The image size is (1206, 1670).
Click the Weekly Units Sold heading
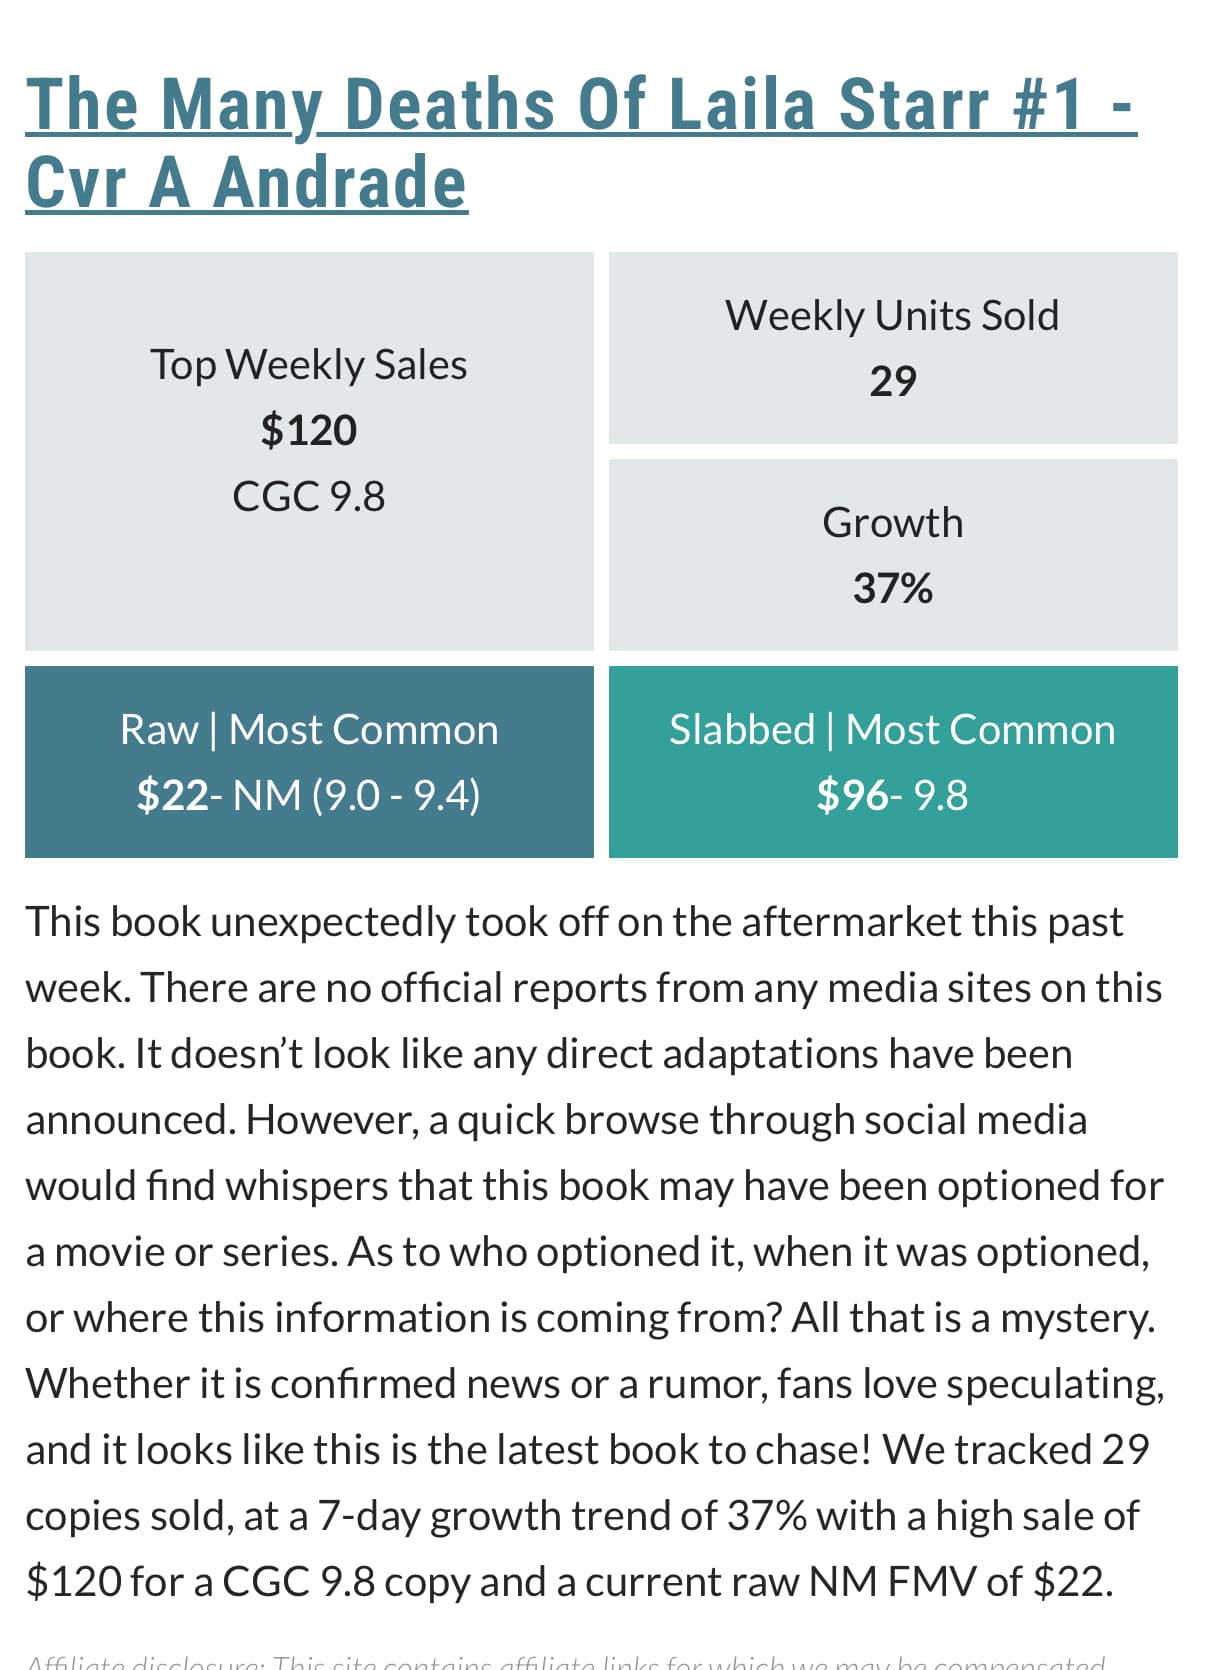[x=892, y=316]
